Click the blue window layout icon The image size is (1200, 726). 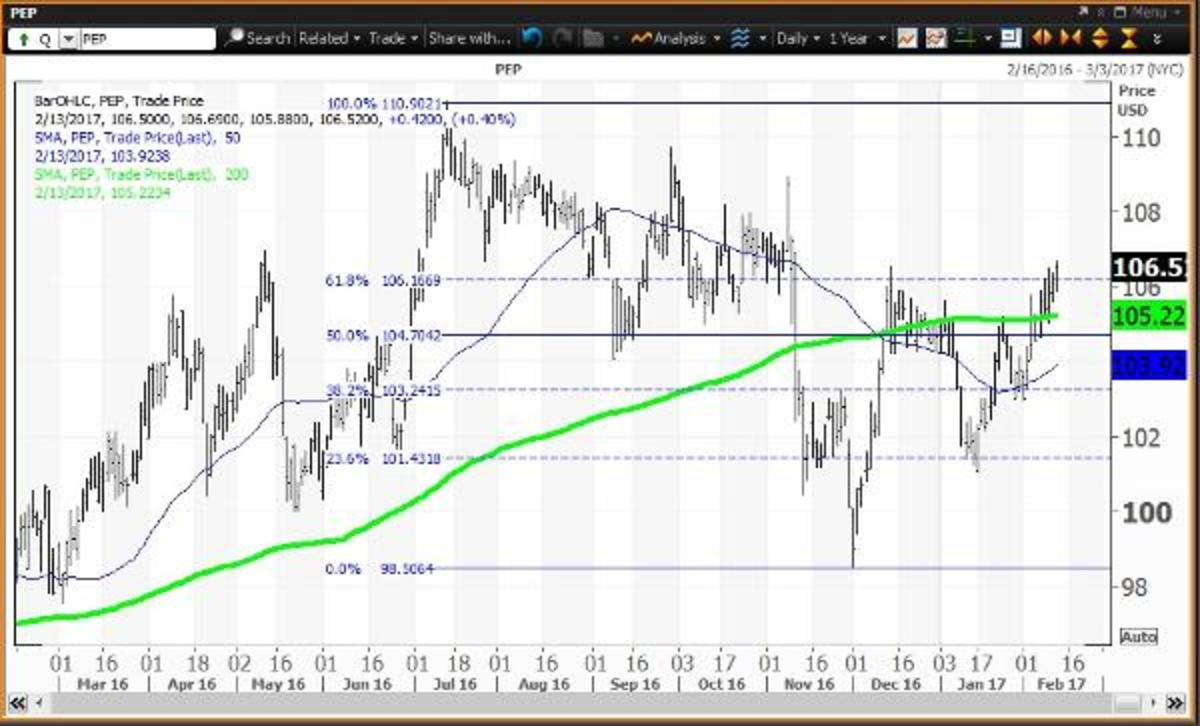coord(1010,39)
